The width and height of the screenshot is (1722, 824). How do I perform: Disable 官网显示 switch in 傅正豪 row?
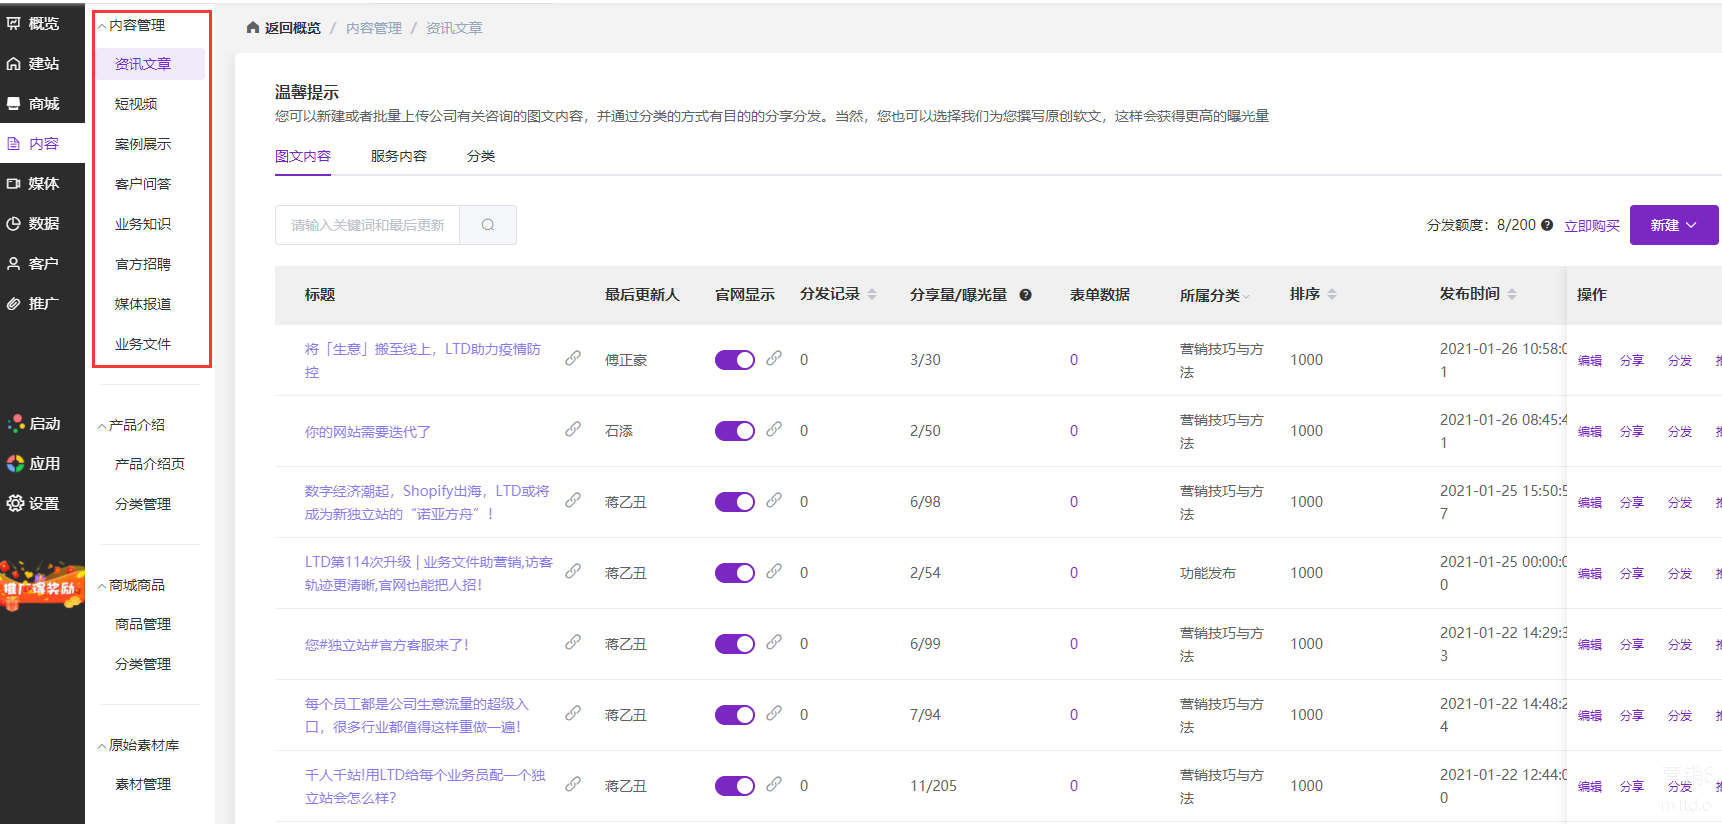pos(734,360)
